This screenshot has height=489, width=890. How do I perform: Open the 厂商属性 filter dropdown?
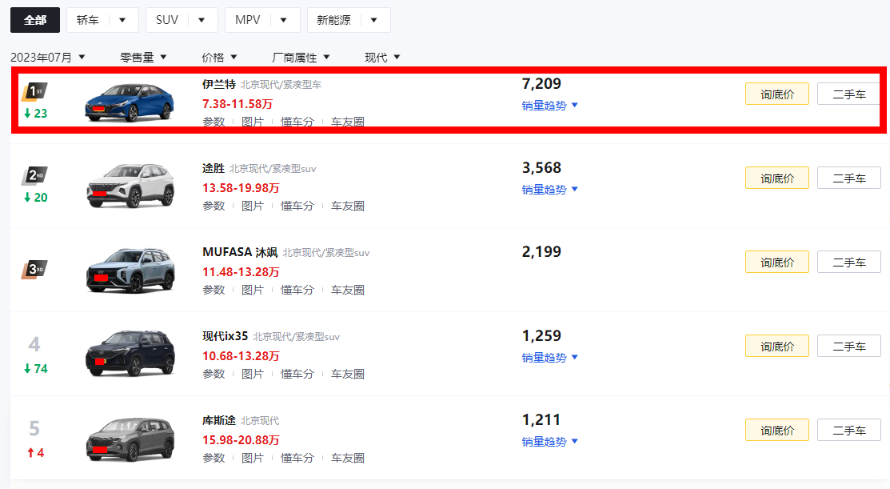(x=301, y=57)
